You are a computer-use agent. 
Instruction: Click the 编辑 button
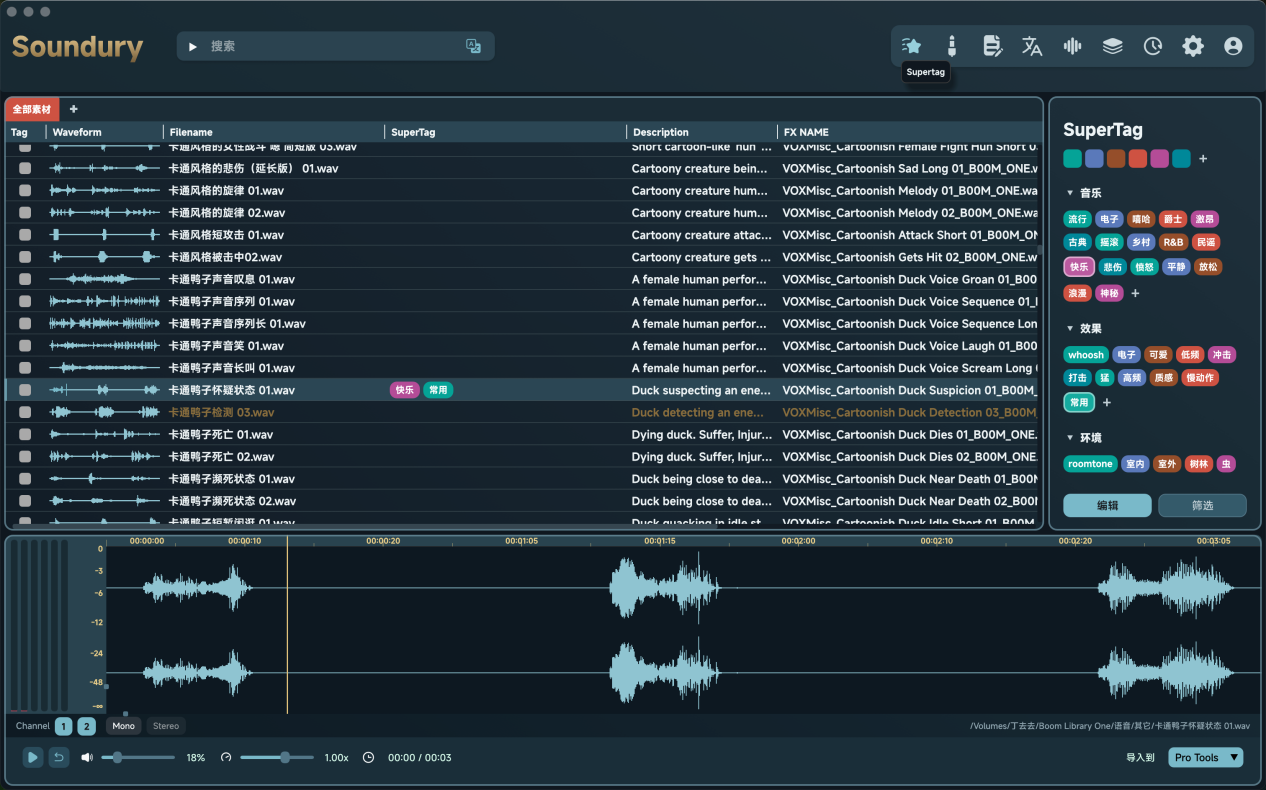pos(1107,505)
